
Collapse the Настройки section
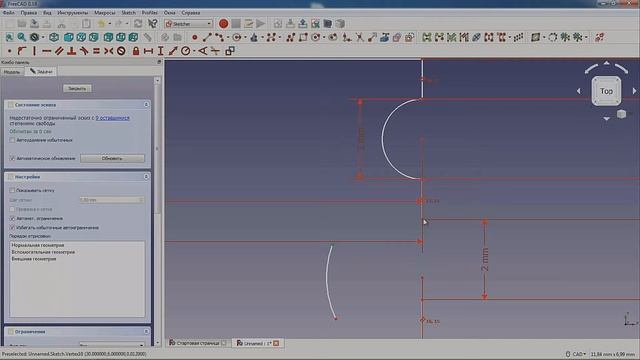click(146, 177)
